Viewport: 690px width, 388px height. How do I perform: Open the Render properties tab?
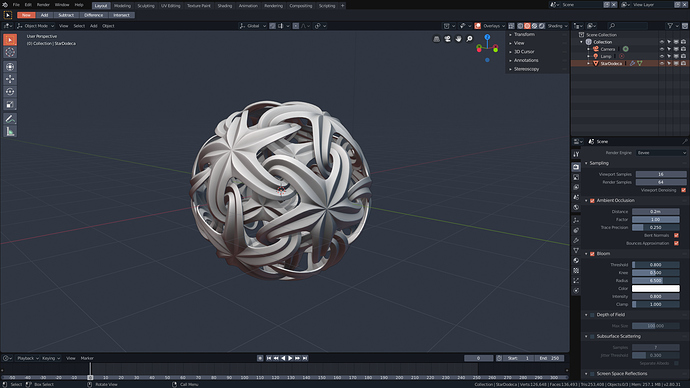pos(576,167)
